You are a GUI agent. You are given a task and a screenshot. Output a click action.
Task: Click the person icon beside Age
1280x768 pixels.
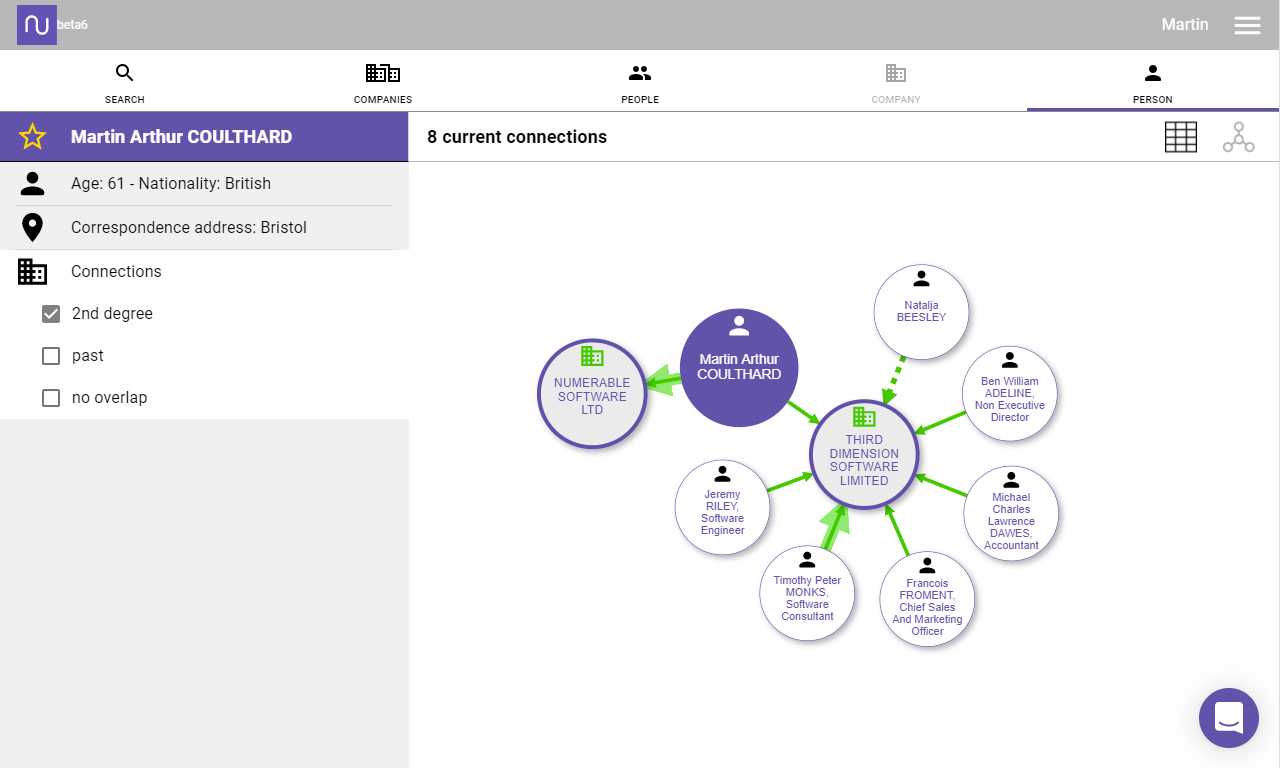coord(33,184)
